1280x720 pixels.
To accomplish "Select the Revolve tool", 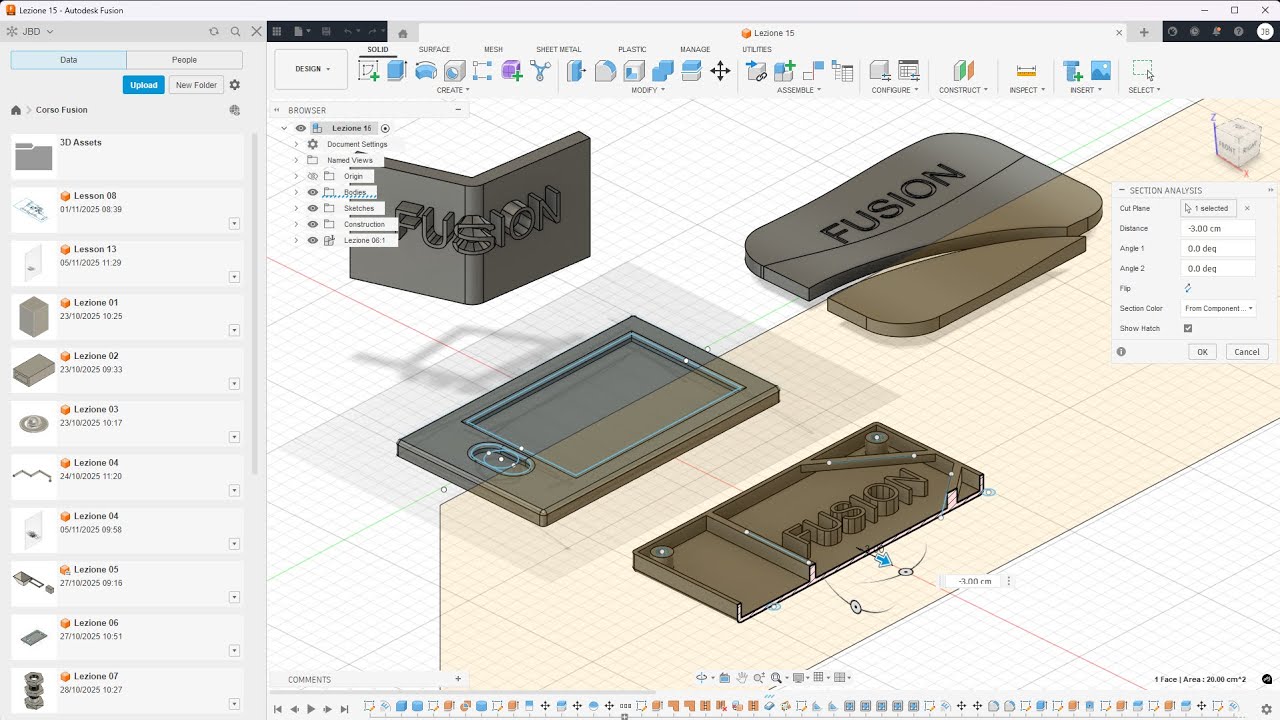I will click(x=426, y=71).
